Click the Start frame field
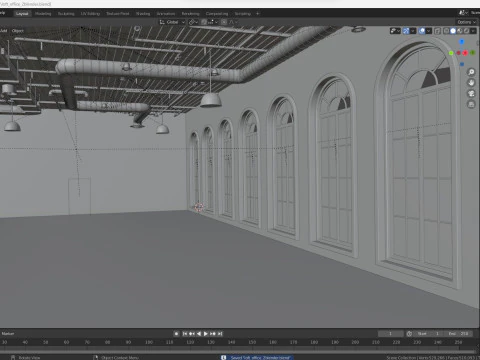The height and width of the screenshot is (360, 480). pyautogui.click(x=429, y=333)
